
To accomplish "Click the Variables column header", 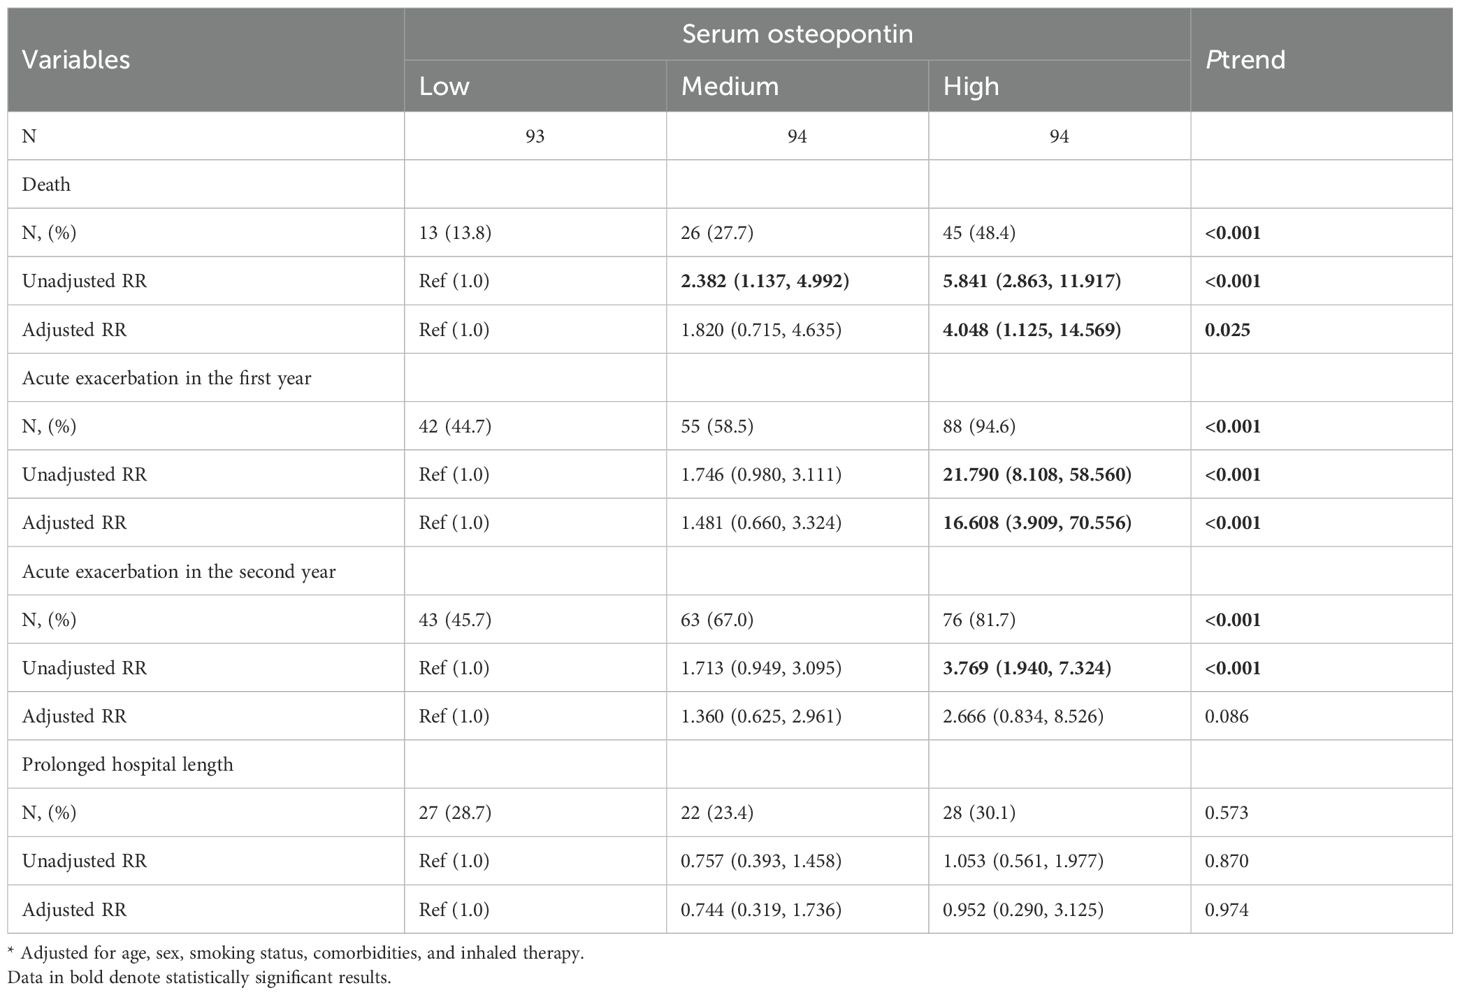I will pyautogui.click(x=76, y=60).
